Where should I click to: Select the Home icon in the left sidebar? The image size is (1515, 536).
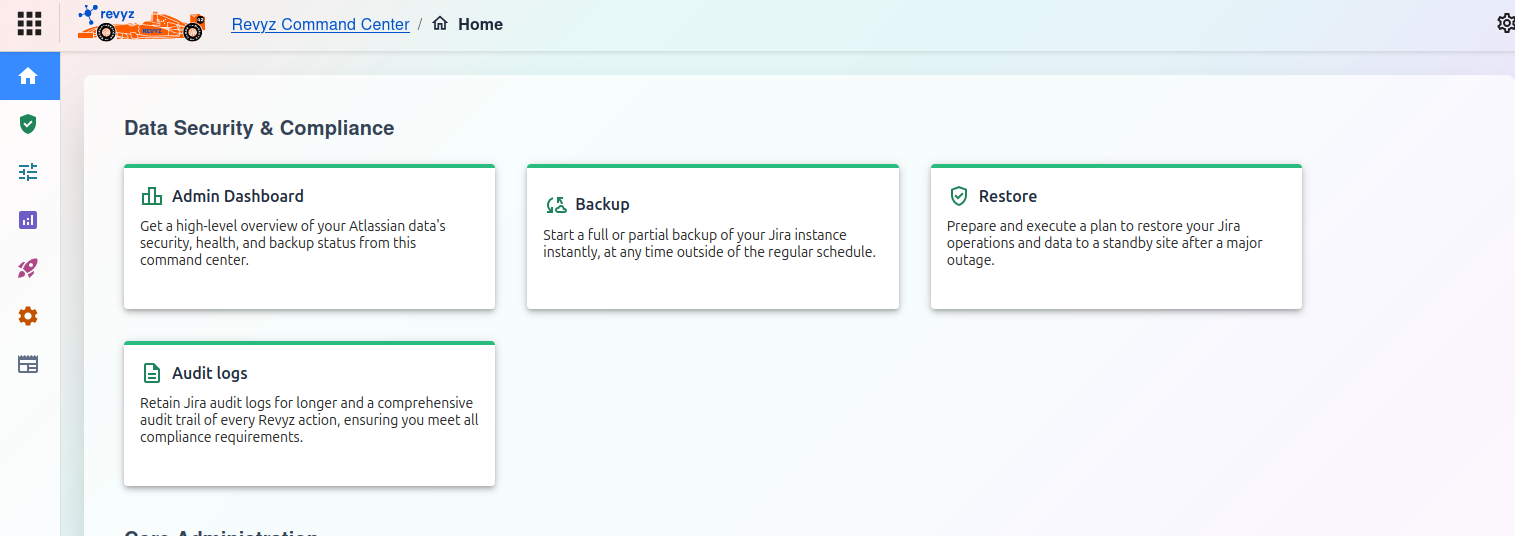pyautogui.click(x=28, y=76)
